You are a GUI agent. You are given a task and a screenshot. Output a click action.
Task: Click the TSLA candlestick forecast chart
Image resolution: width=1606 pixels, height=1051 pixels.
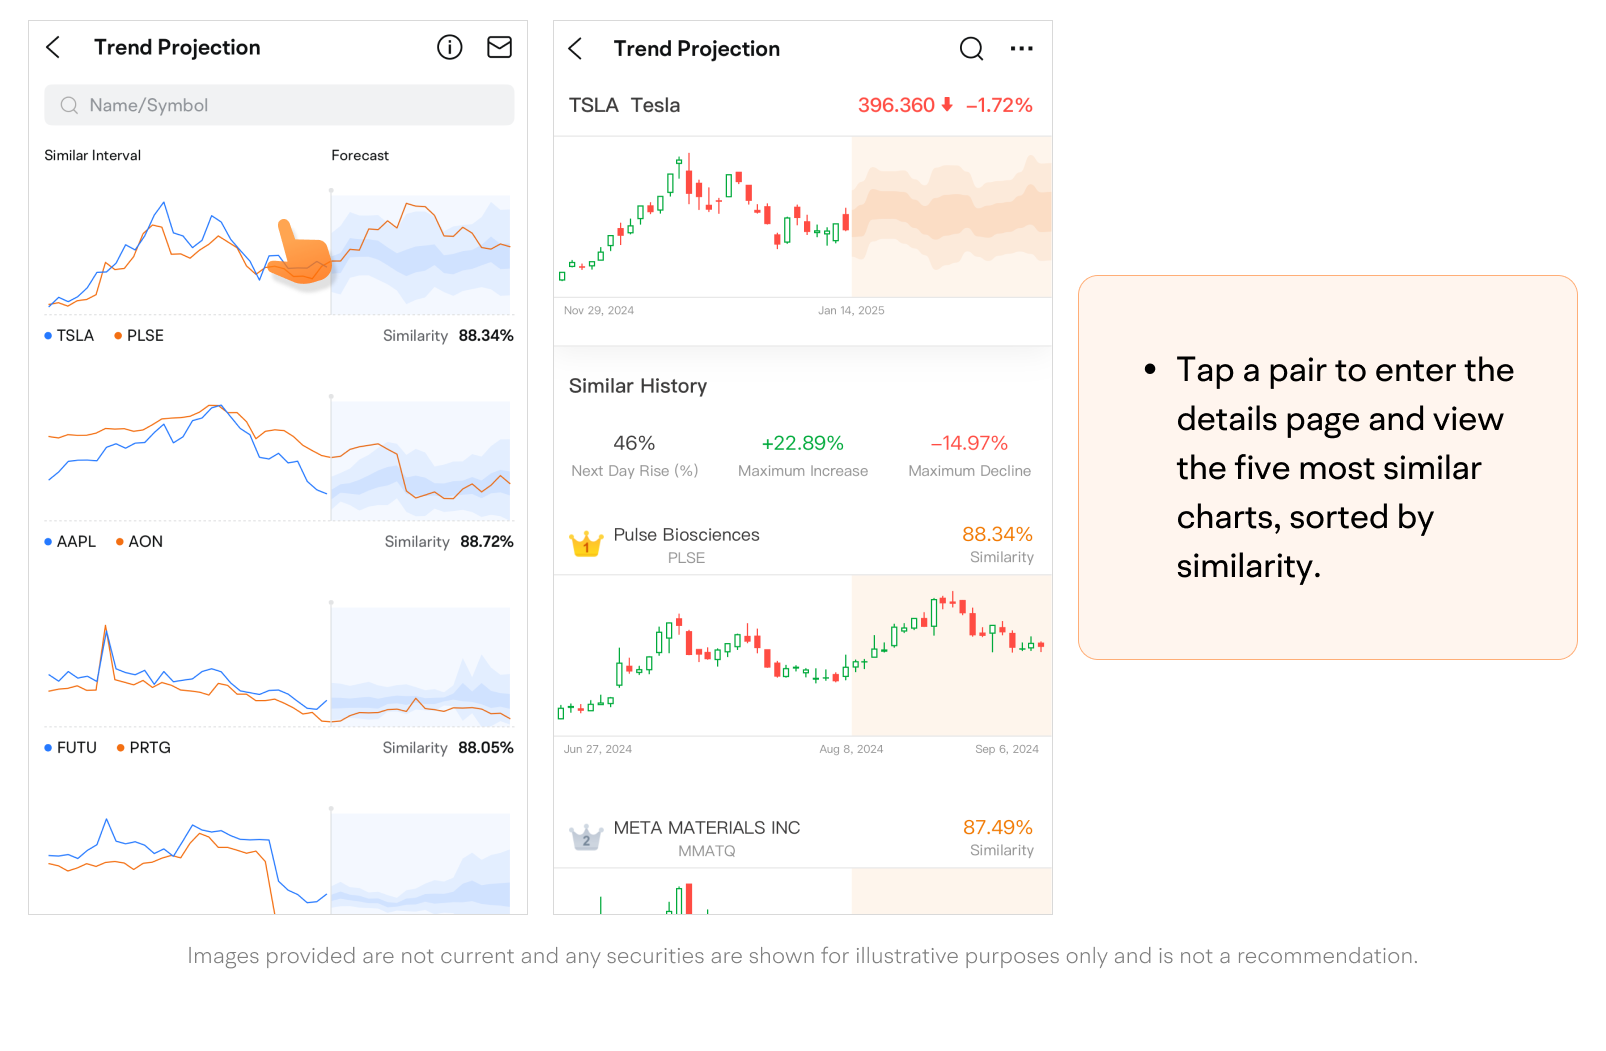802,217
